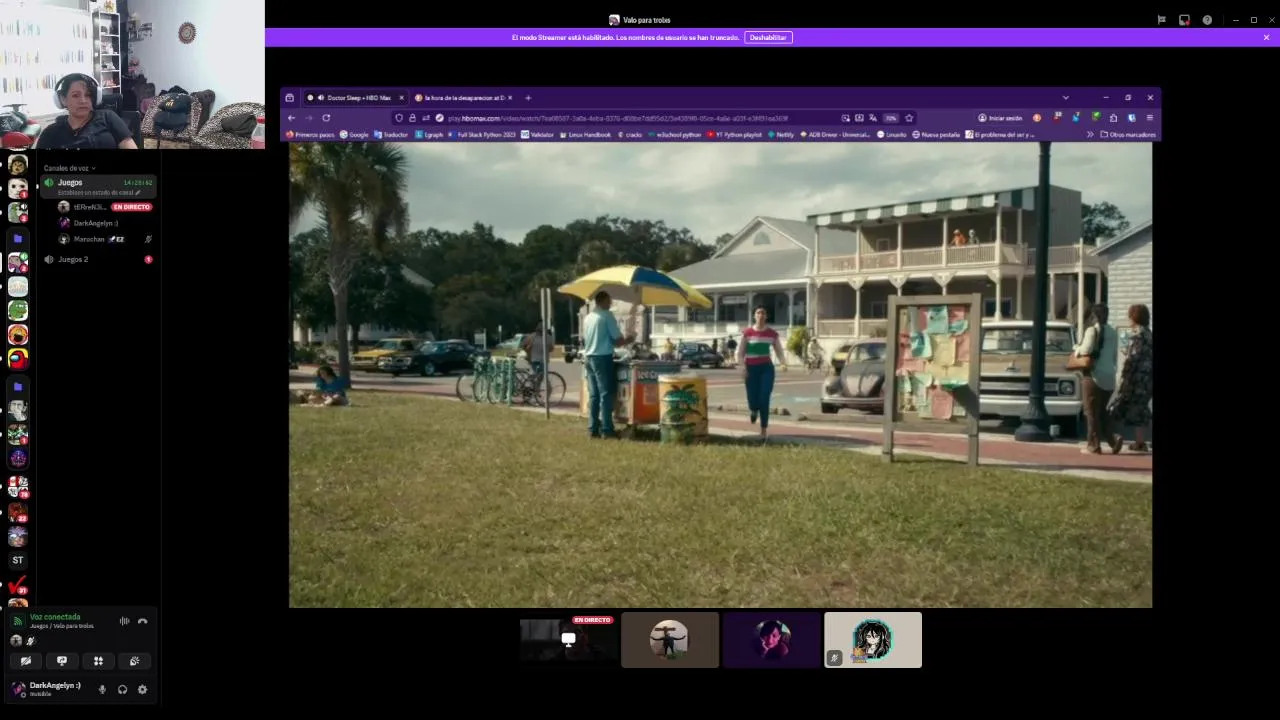Click 'Establece un estado de canal' text
Viewport: 1280px width, 720px height.
coord(95,192)
